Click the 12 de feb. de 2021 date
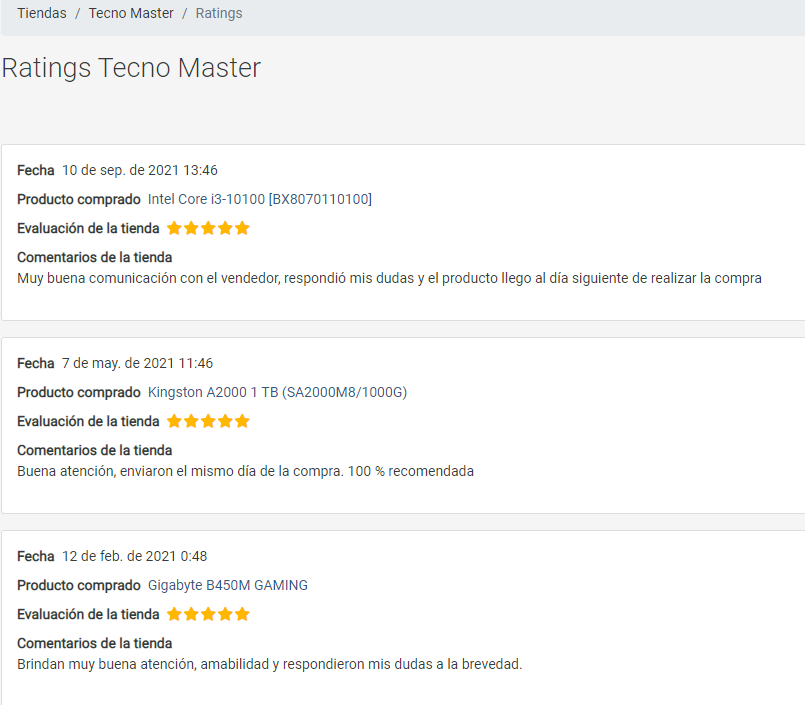 [135, 557]
